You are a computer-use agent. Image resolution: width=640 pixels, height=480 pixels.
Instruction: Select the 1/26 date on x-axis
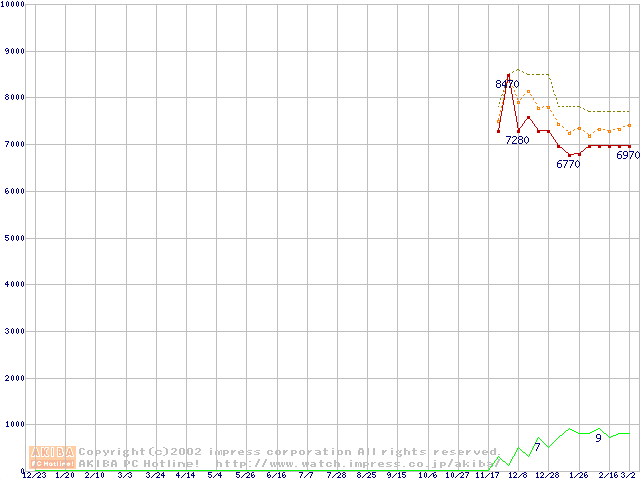tap(577, 475)
